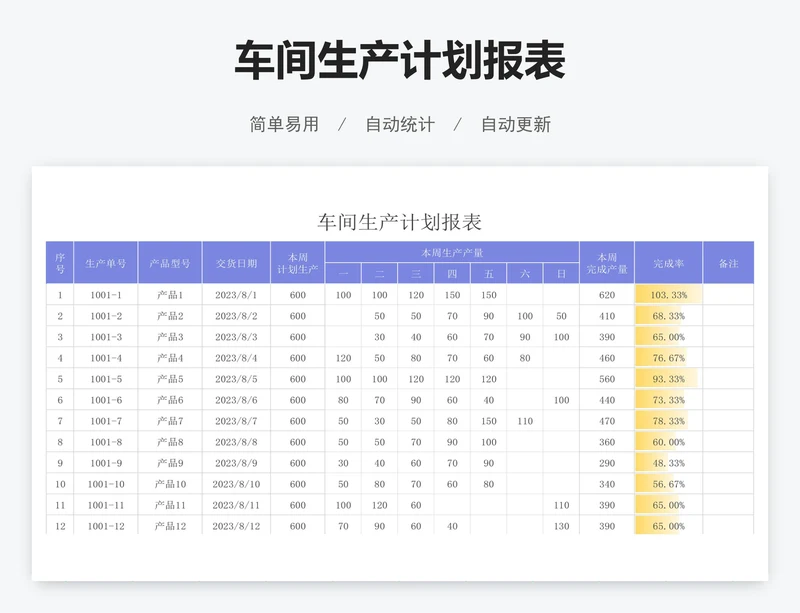Click the weekday header 六
800x613 pixels.
pos(525,274)
